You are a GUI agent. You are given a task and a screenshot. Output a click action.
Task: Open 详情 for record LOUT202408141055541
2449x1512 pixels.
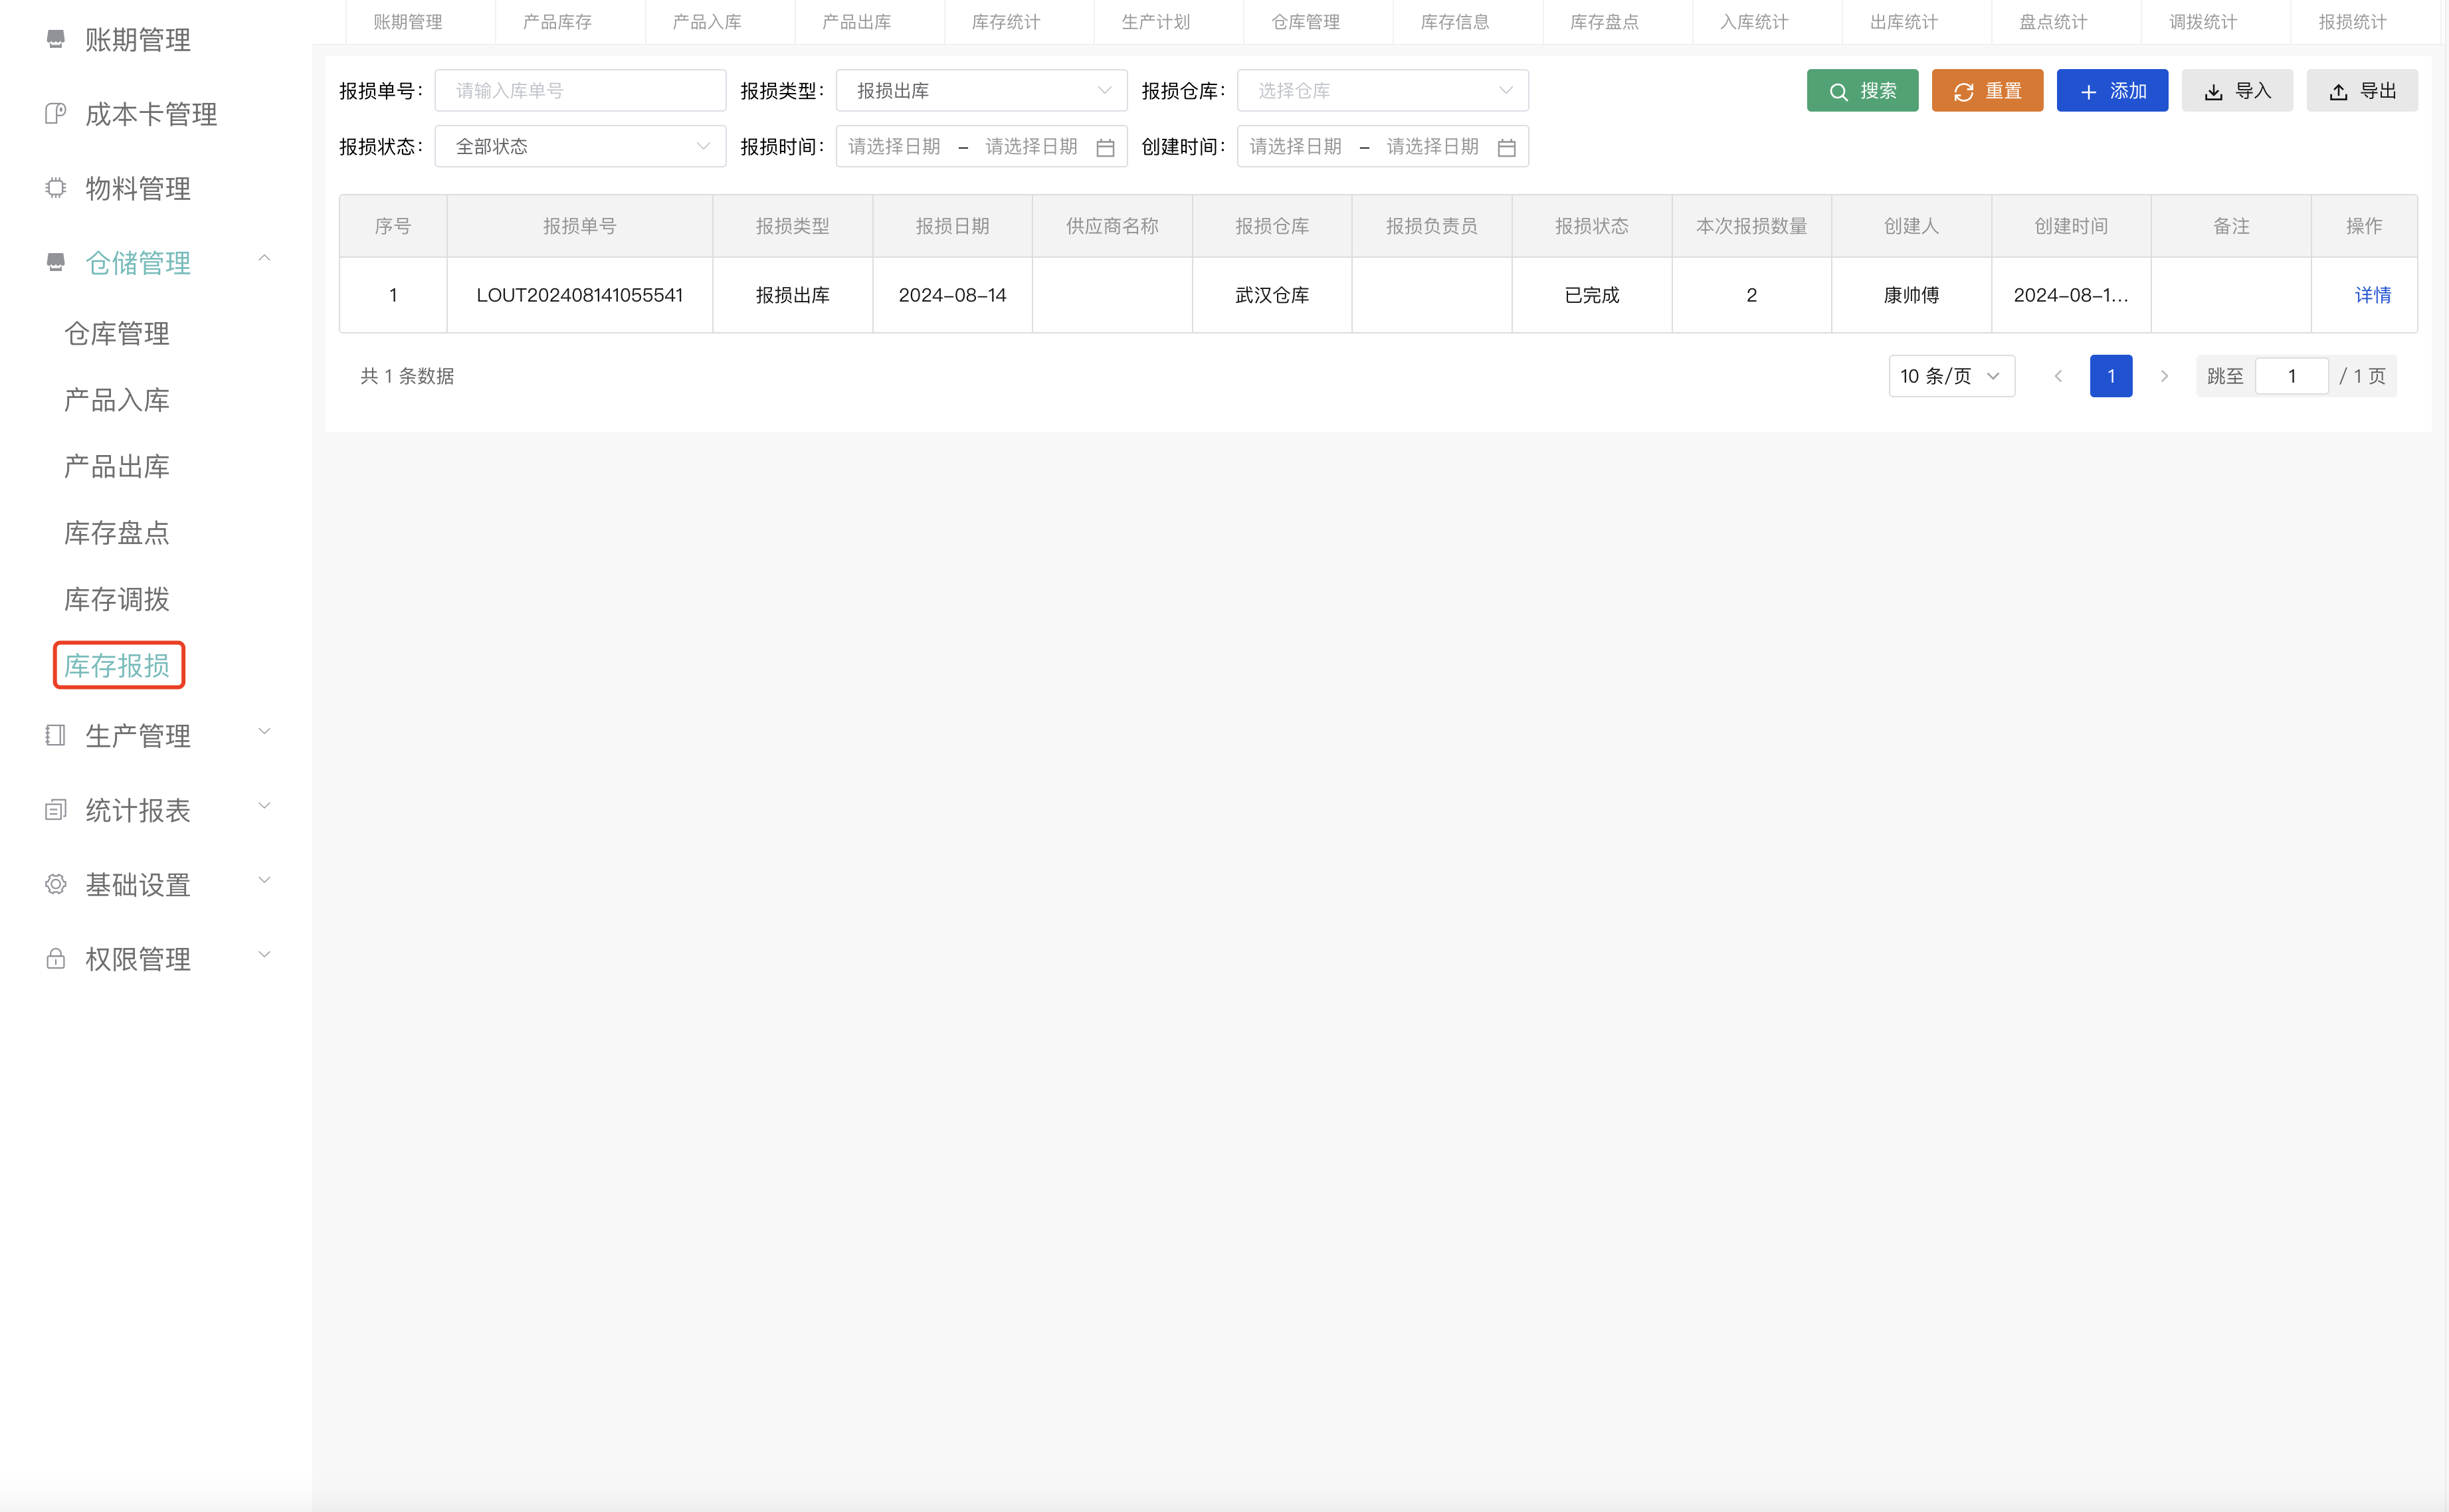pos(2371,295)
